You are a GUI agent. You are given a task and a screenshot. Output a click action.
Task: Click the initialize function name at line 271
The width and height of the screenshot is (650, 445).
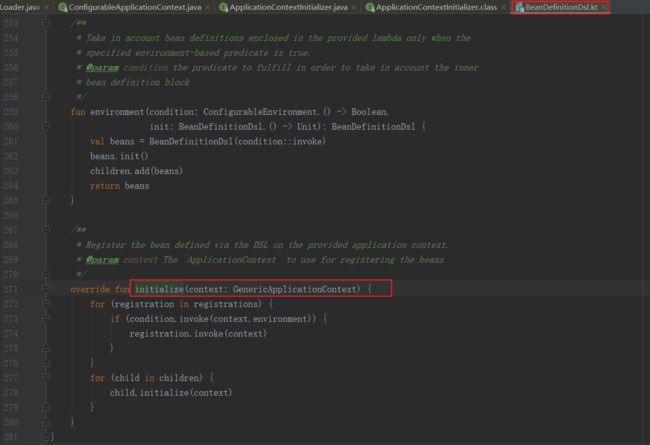(x=160, y=289)
